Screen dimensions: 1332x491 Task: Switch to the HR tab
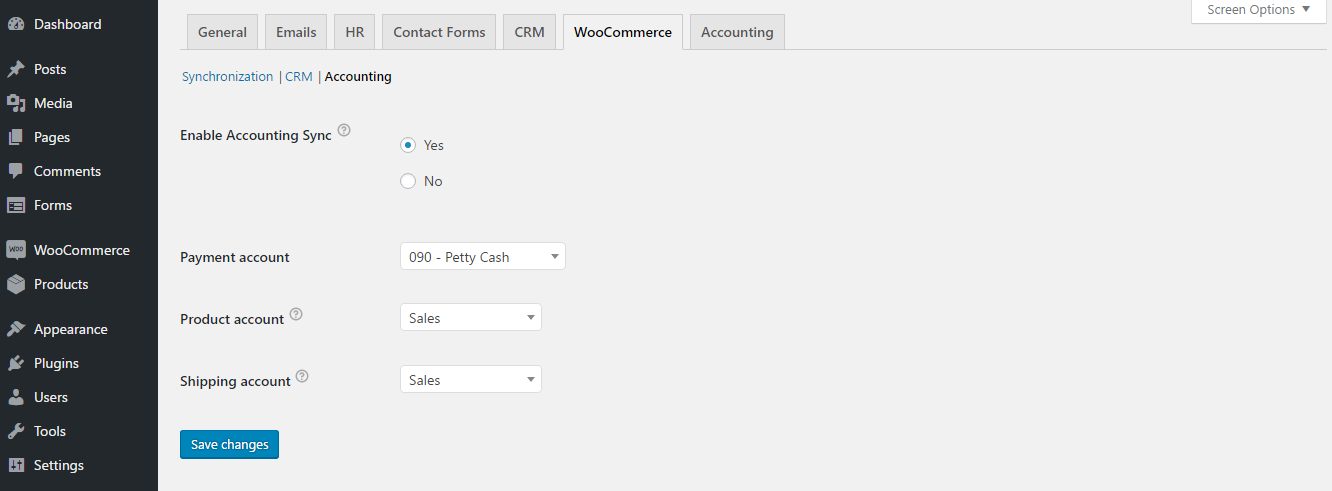click(x=354, y=32)
